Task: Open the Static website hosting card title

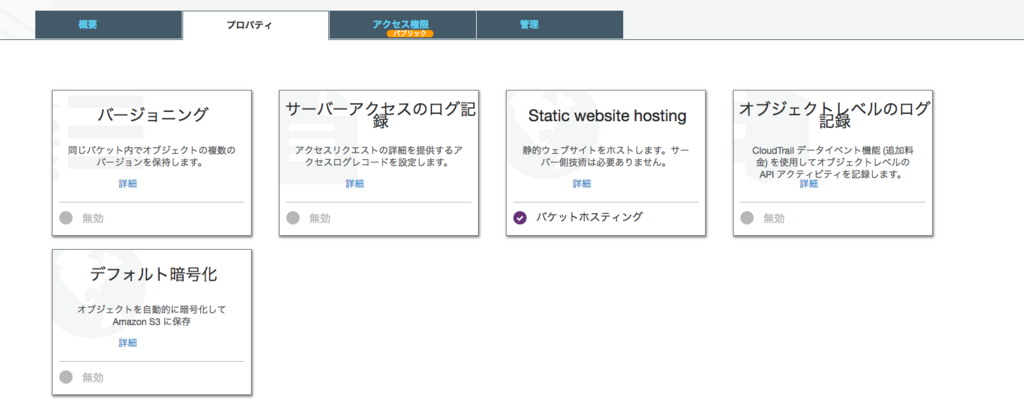Action: 607,116
